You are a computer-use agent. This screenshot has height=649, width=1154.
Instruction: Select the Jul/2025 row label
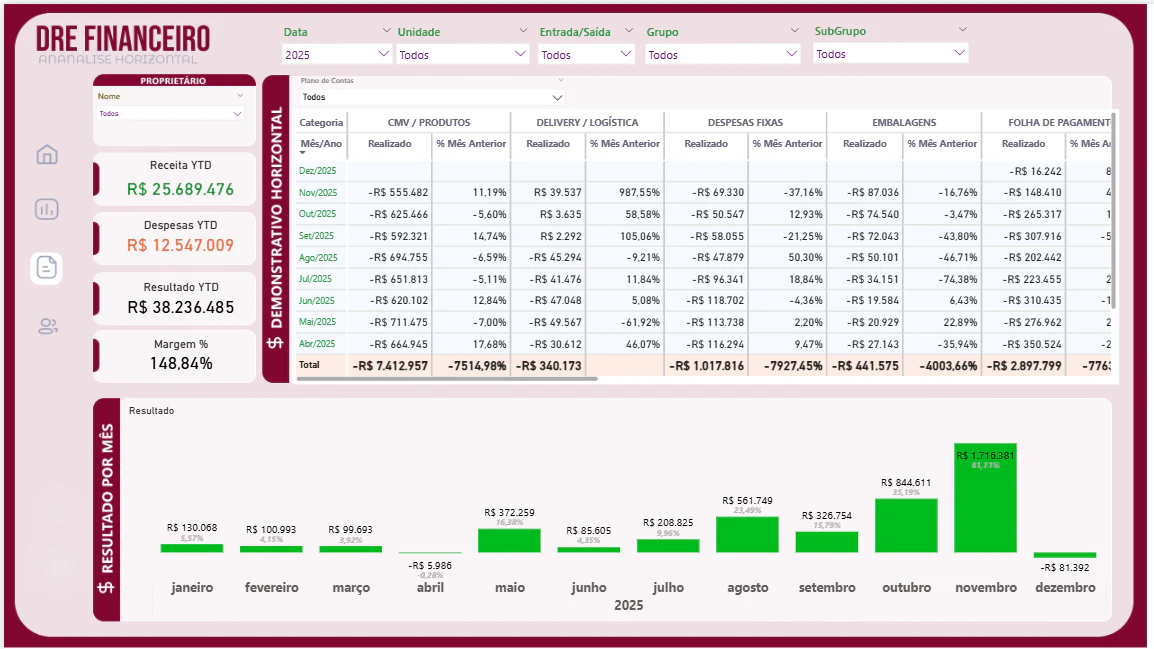(315, 279)
